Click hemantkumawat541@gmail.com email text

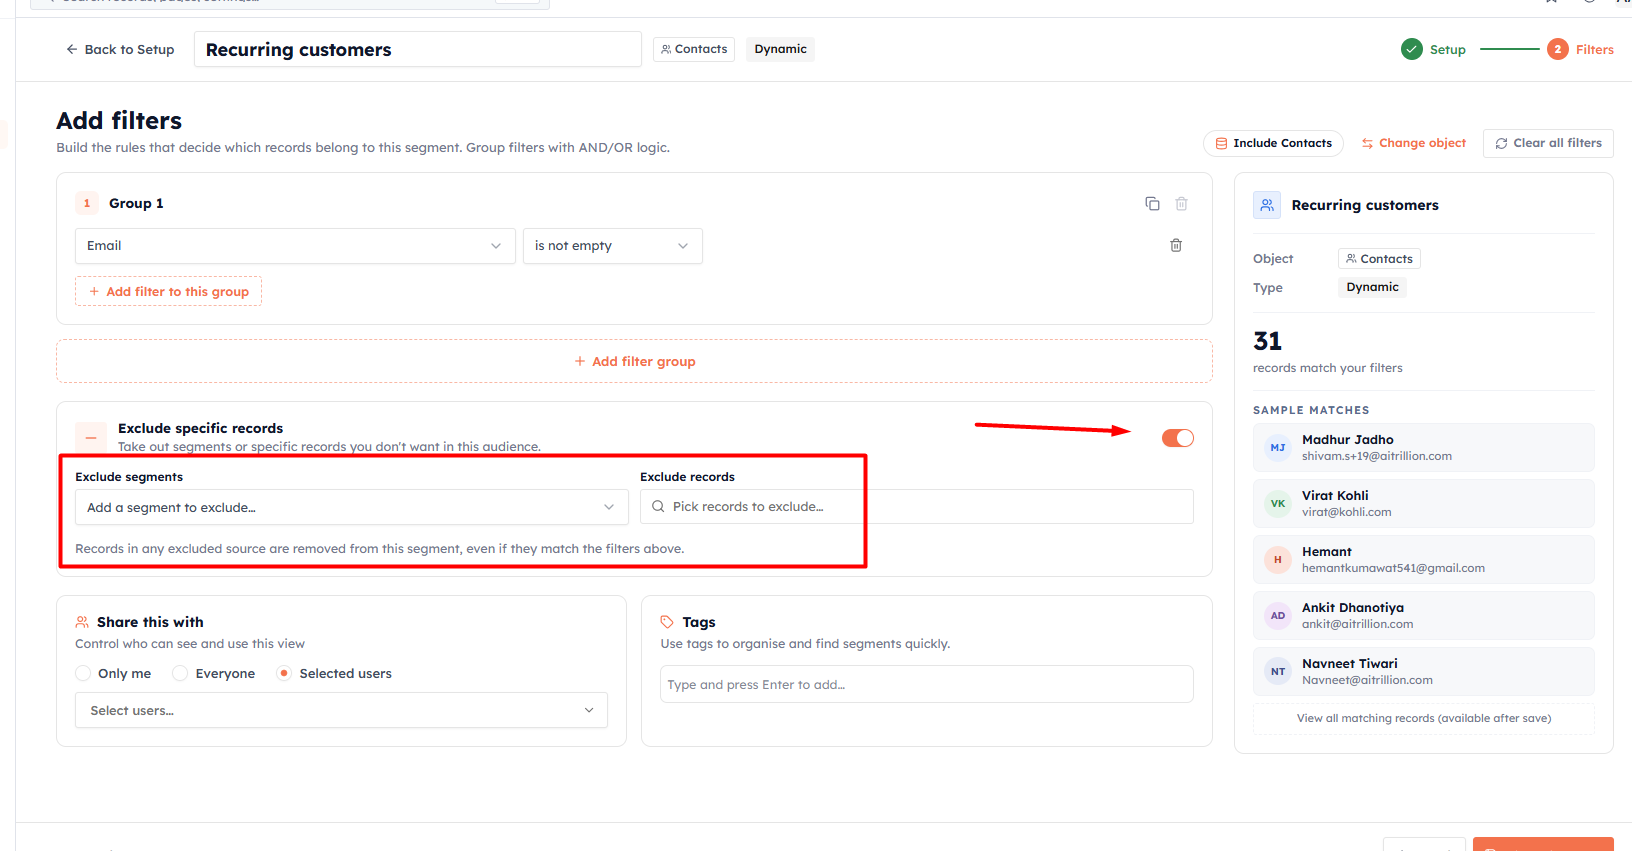click(x=1393, y=568)
